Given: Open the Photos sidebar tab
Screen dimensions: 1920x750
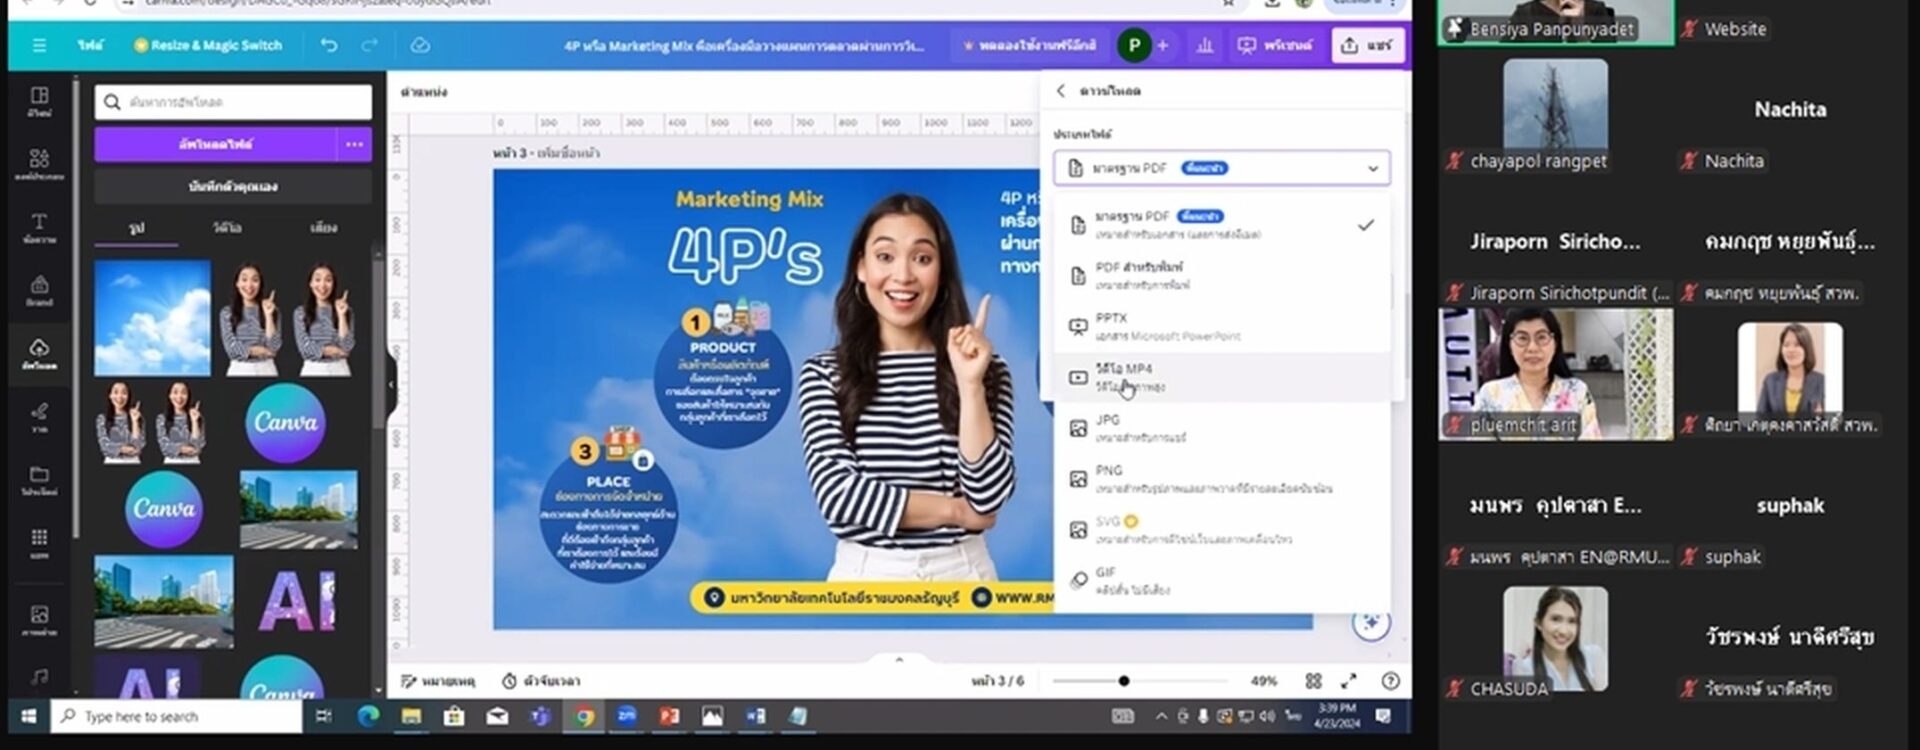Looking at the screenshot, I should (x=39, y=620).
